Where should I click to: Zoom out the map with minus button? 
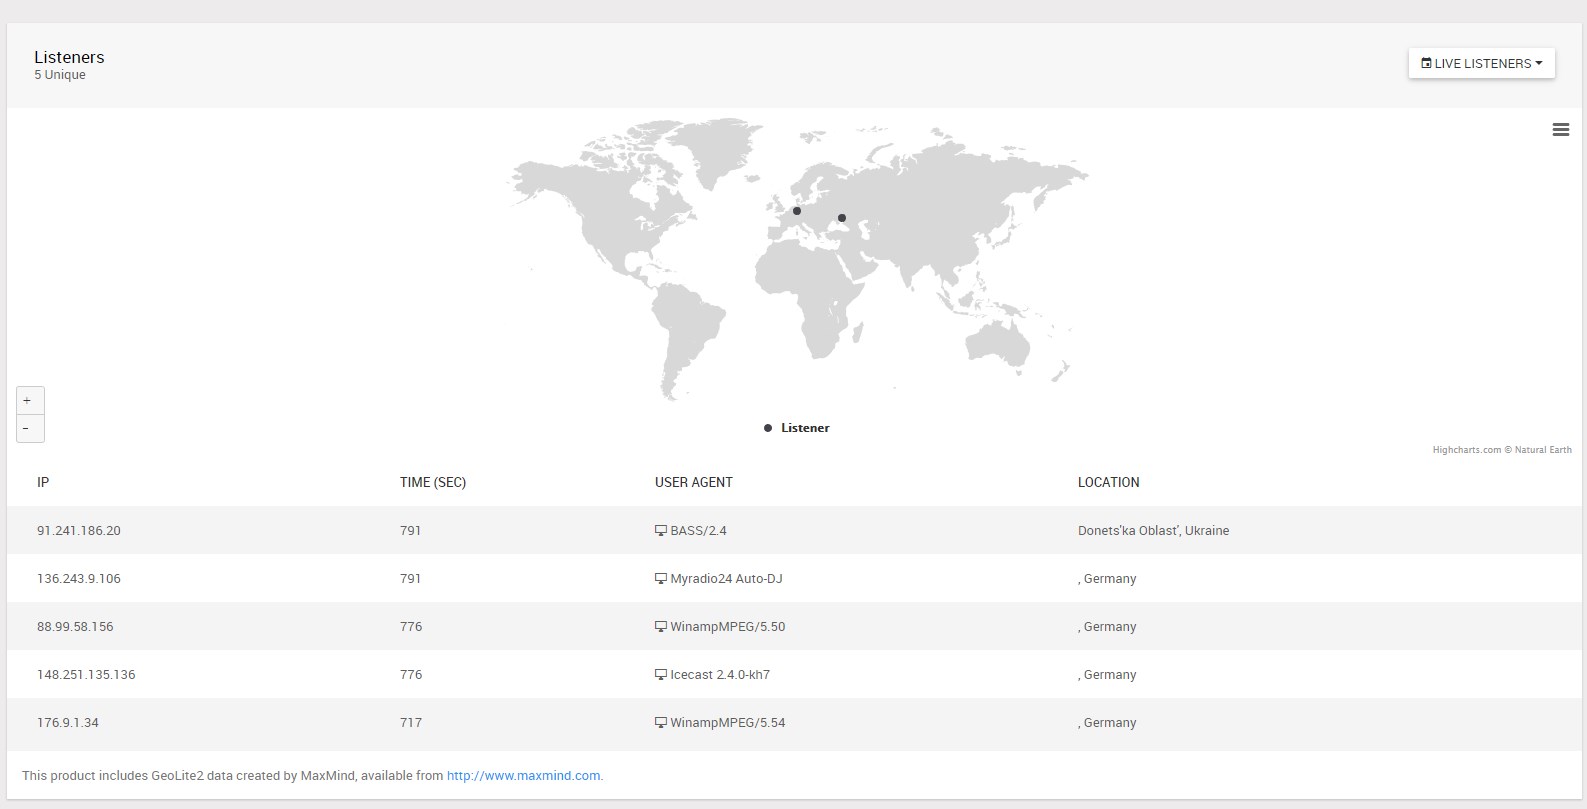(x=30, y=428)
